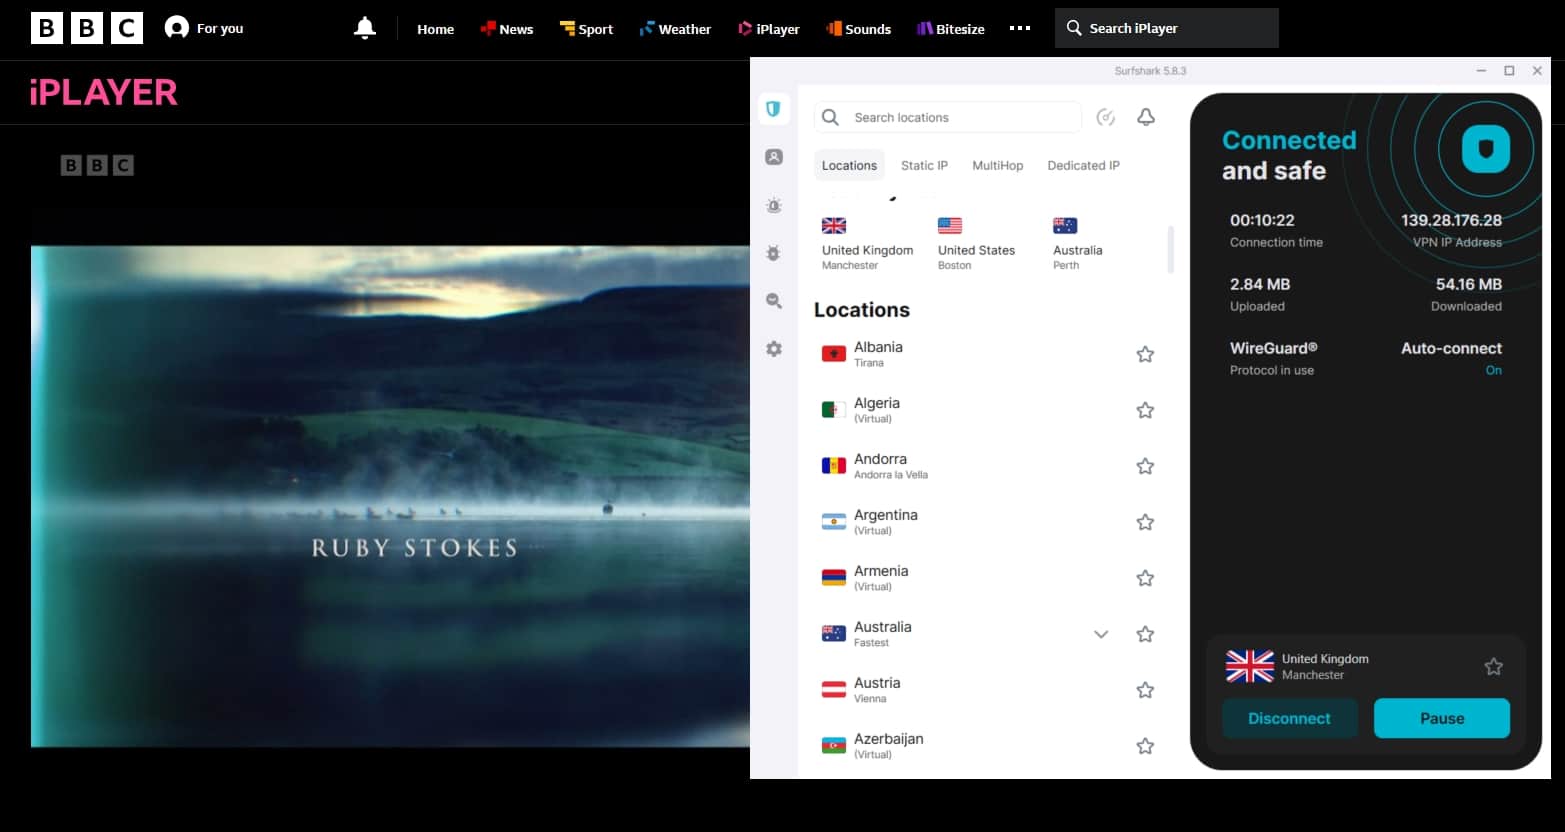Open the Antivirus bug icon in sidebar

774,253
